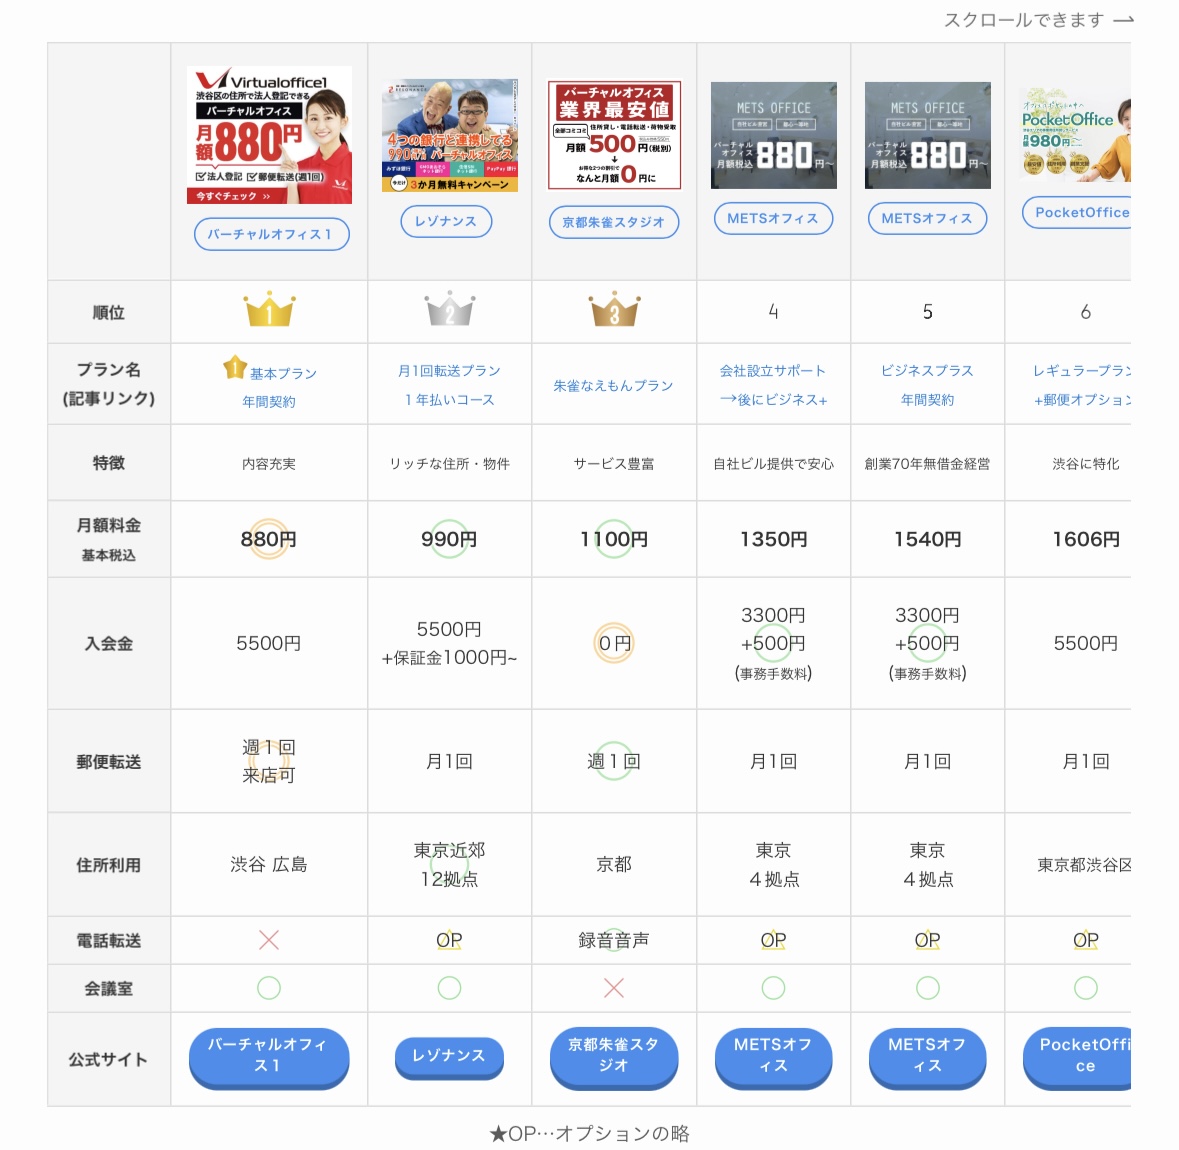This screenshot has width=1179, height=1150.
Task: Click the 渋谷に特化 feature cell
Action: 1068,463
